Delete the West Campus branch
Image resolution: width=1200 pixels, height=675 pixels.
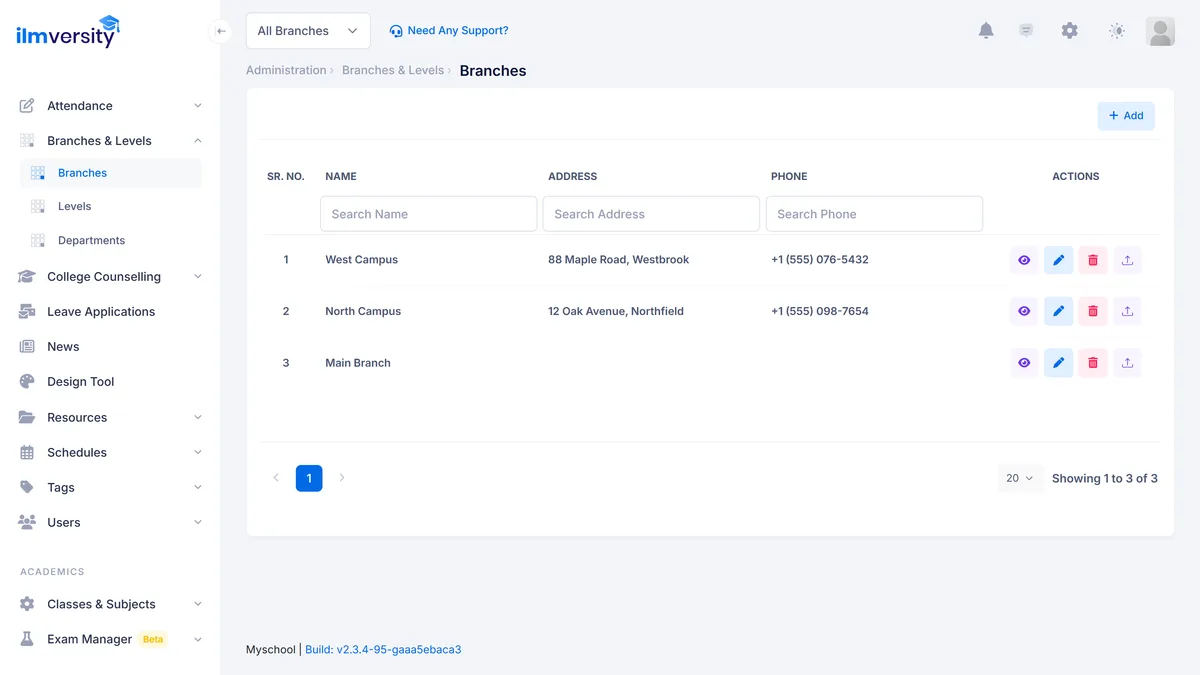1093,260
